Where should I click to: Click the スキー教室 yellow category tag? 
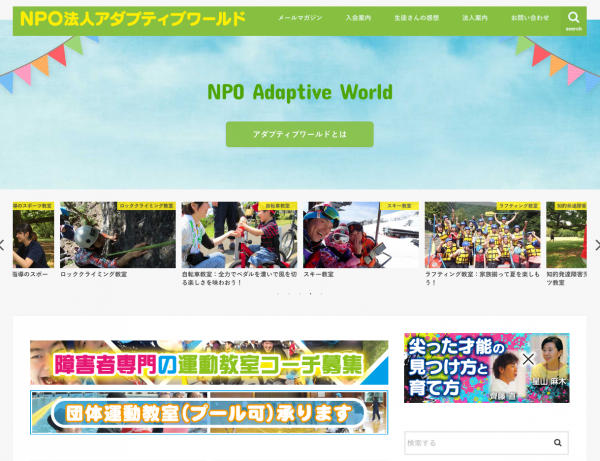tap(399, 206)
